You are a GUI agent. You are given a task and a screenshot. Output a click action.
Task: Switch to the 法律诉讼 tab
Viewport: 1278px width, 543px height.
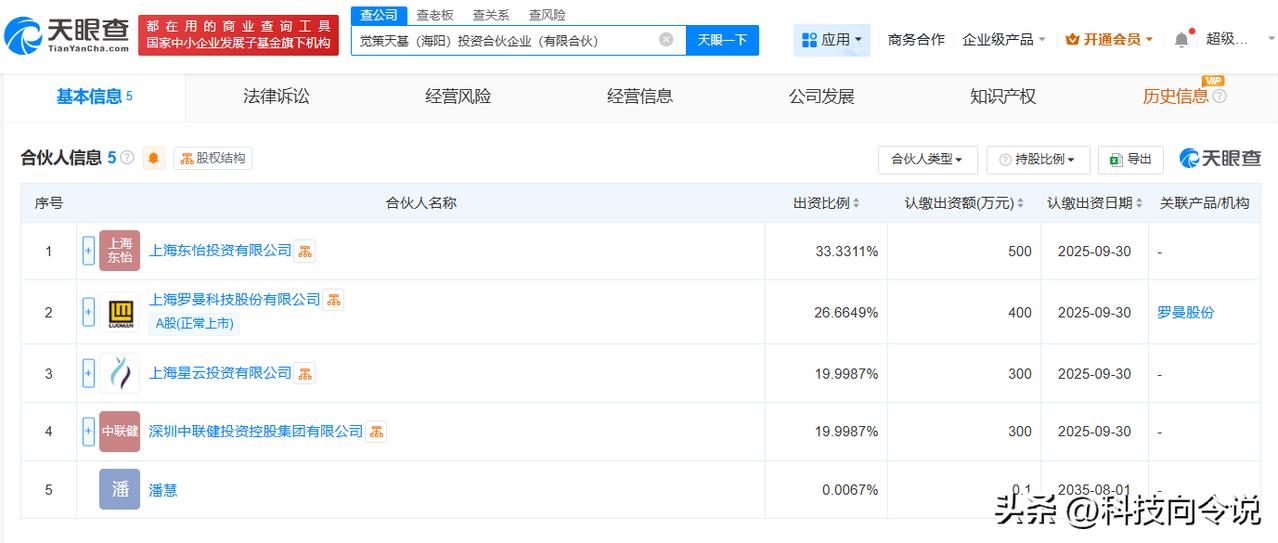click(276, 97)
